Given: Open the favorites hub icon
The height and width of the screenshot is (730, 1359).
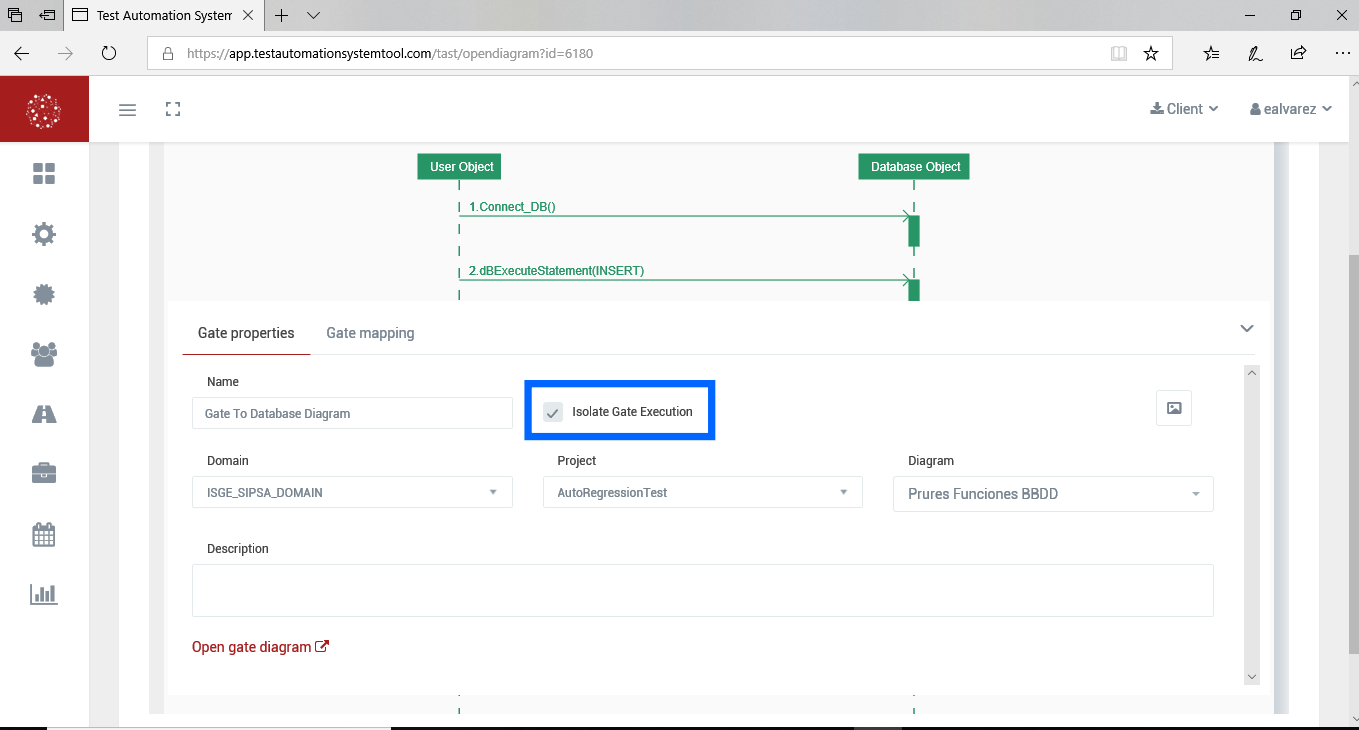Looking at the screenshot, I should click(1211, 53).
